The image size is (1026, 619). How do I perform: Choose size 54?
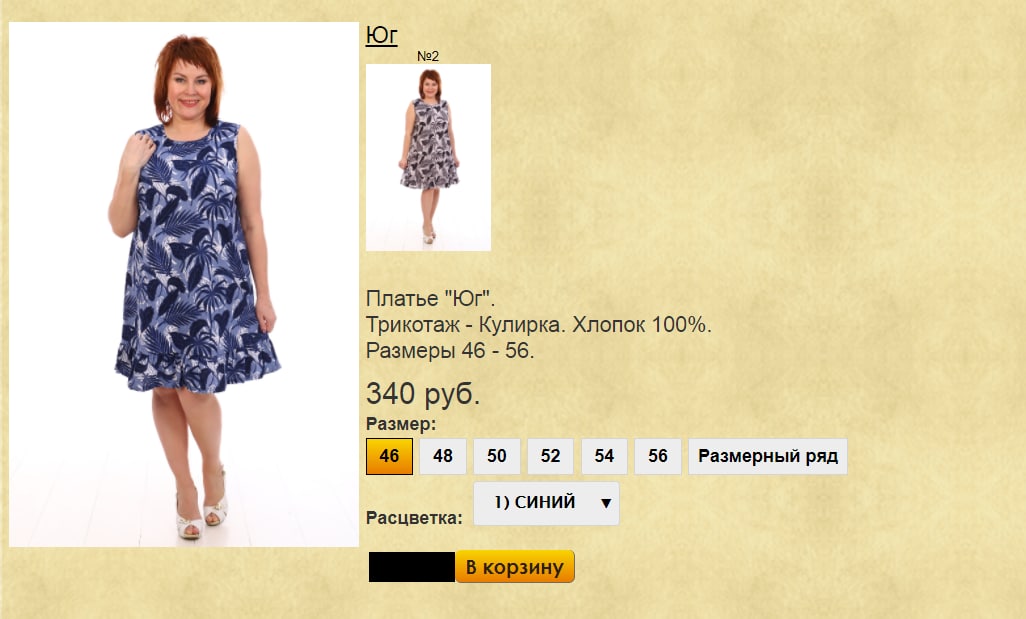pyautogui.click(x=604, y=456)
